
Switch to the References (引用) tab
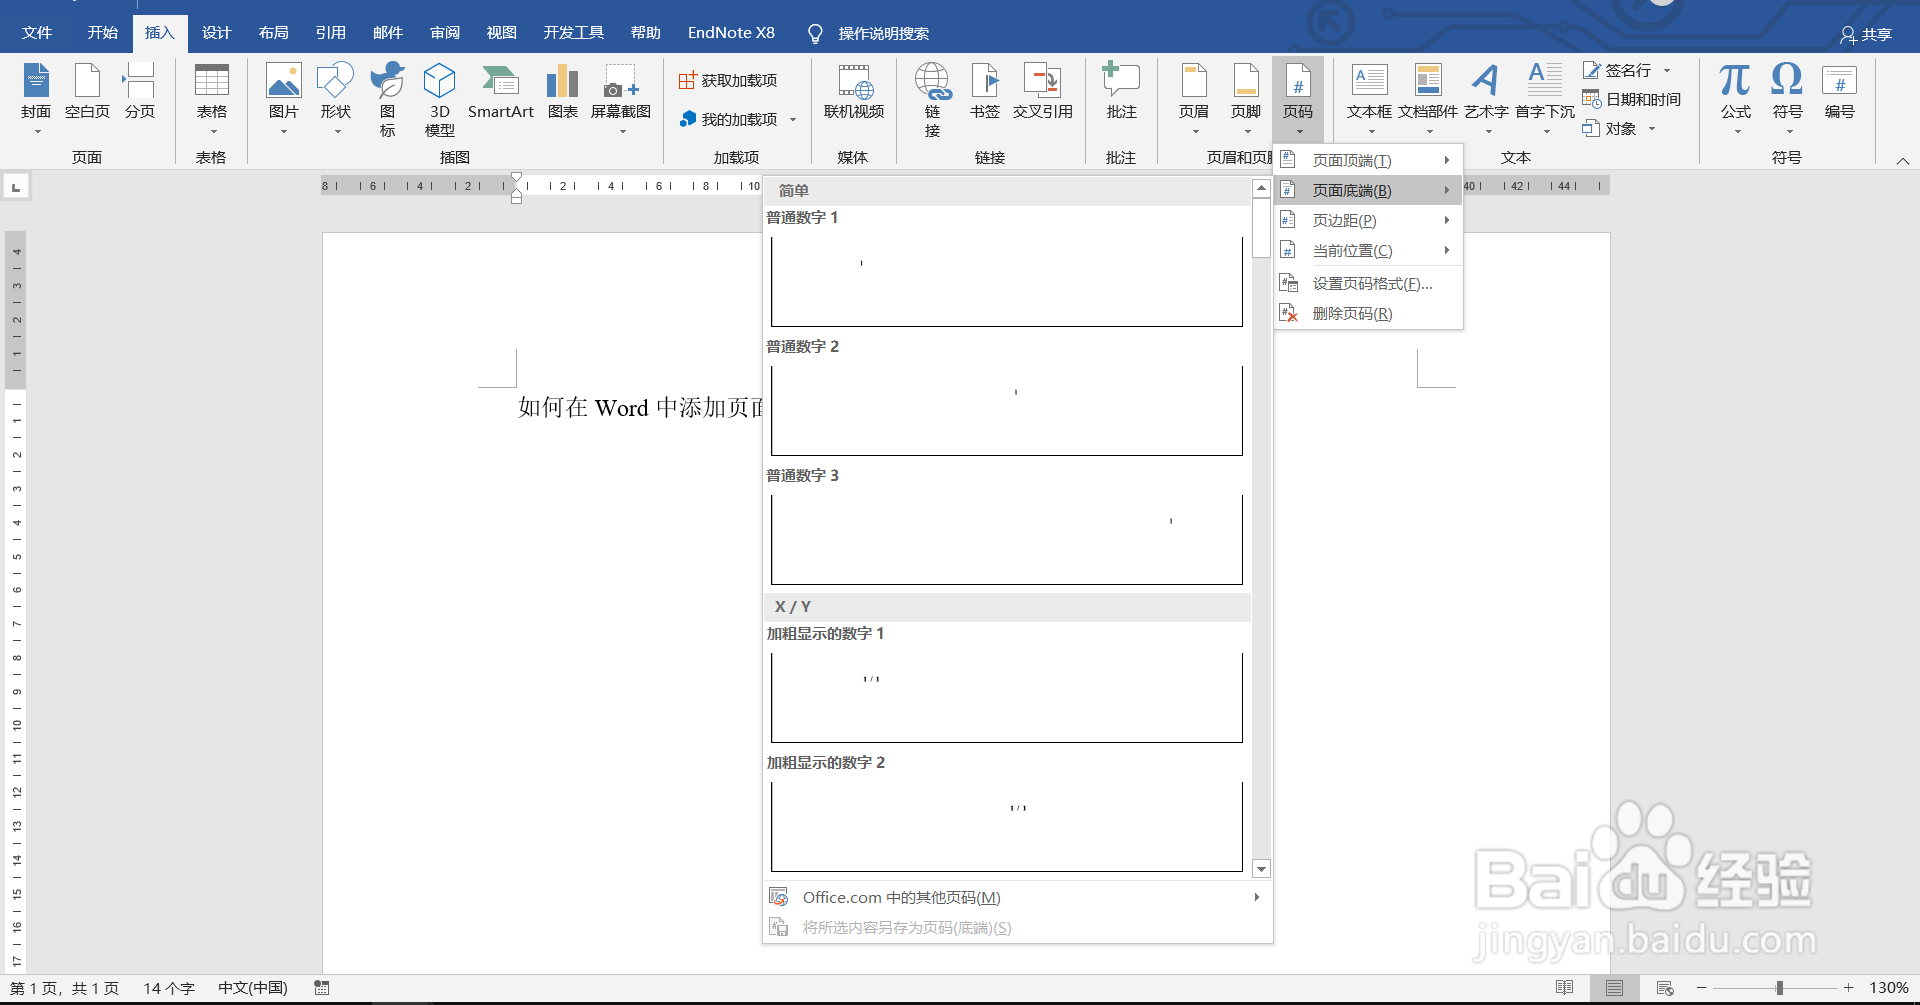tap(330, 33)
